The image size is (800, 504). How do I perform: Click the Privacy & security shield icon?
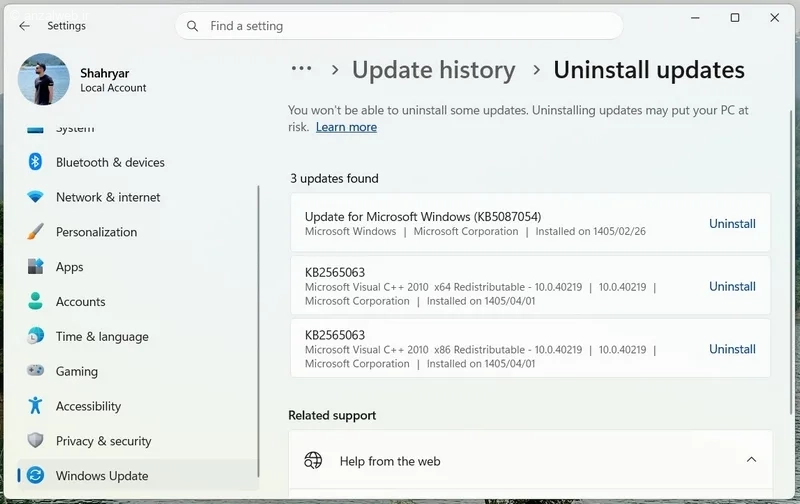[x=35, y=440]
